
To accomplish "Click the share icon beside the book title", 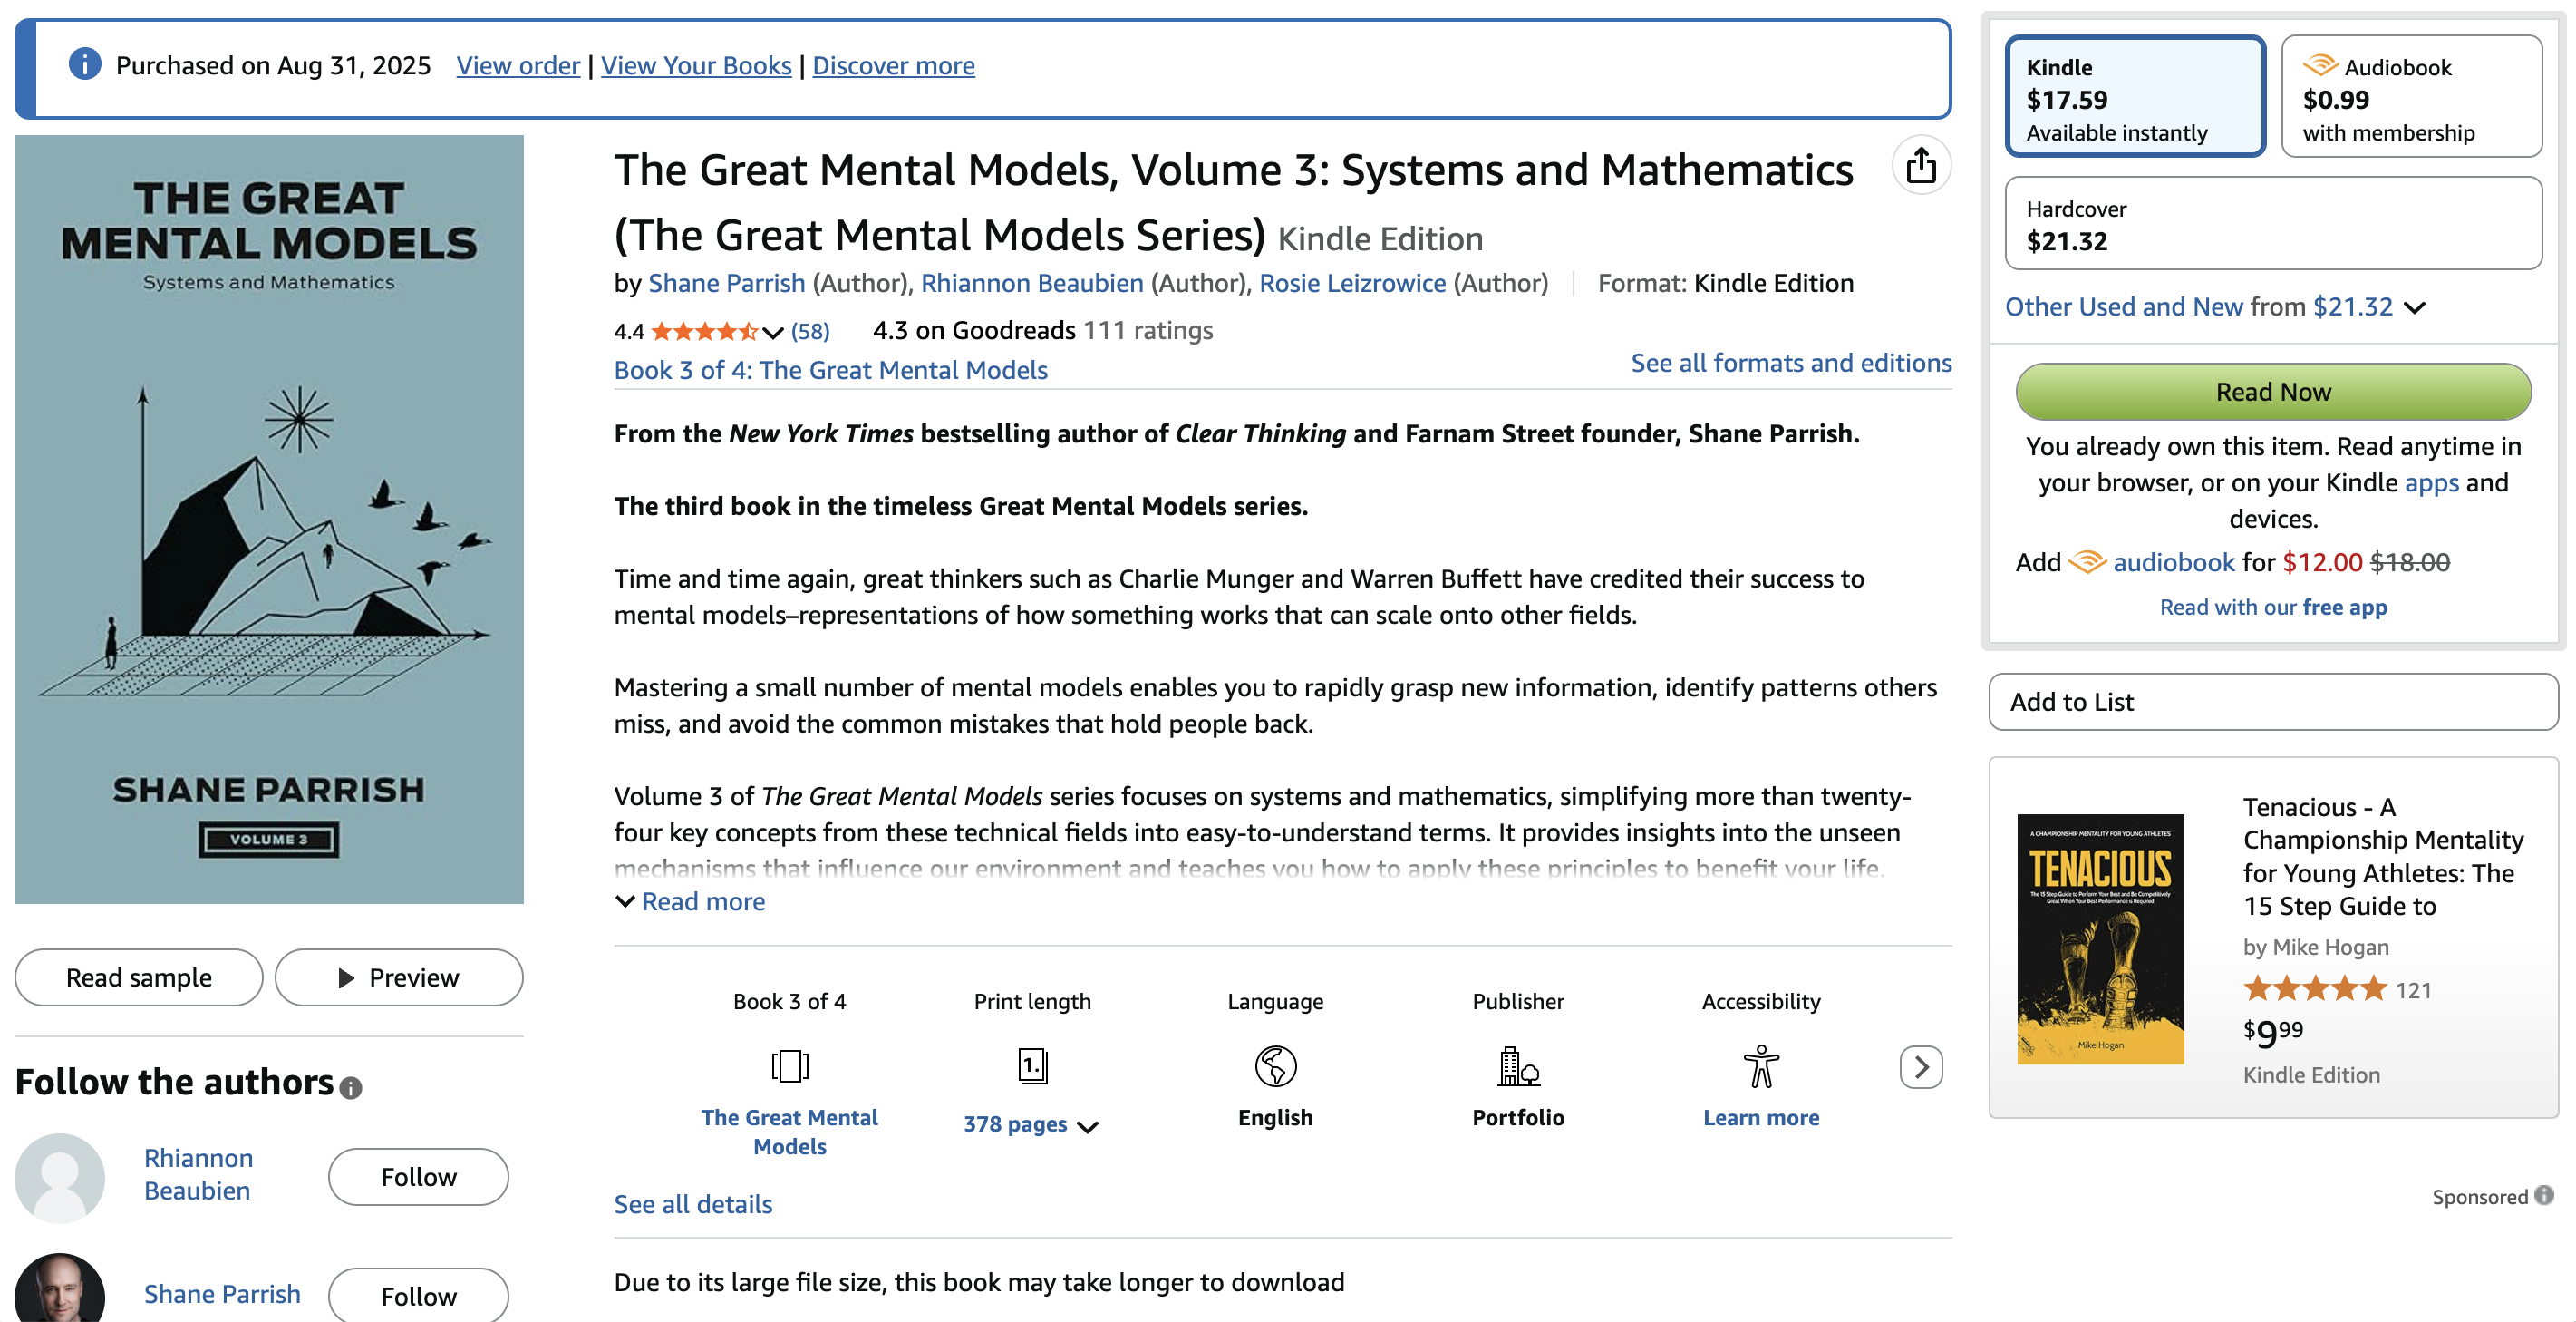I will click(x=1920, y=166).
